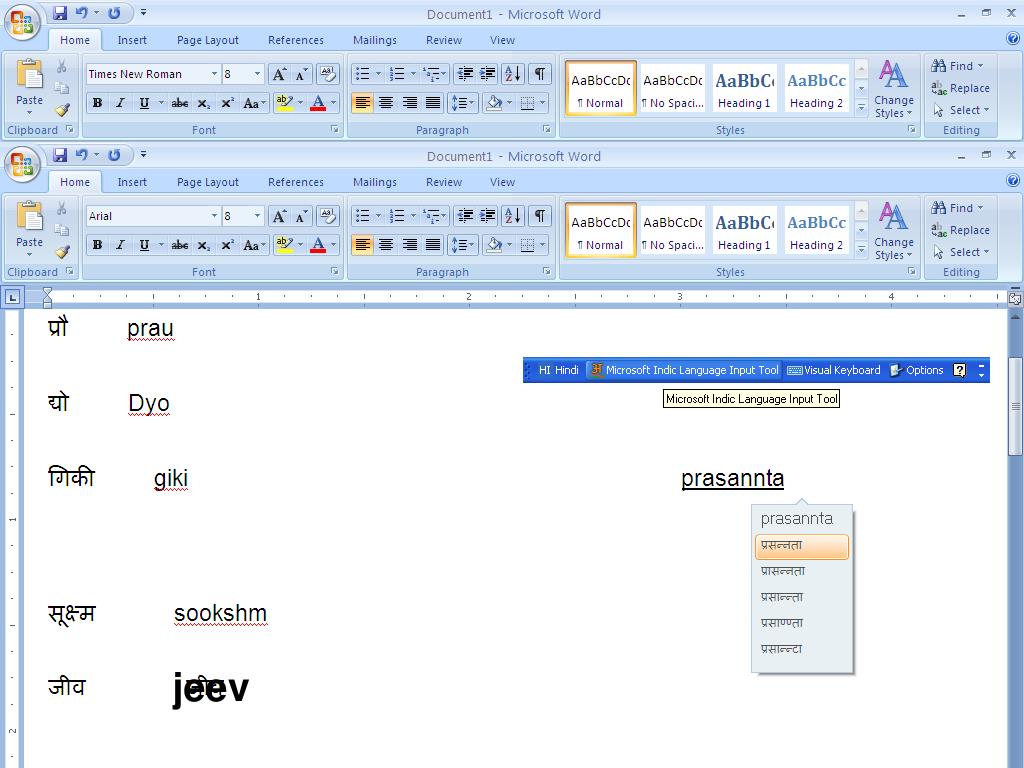The width and height of the screenshot is (1024, 768).
Task: Click Decrease Indent in the Arial ribbon
Action: click(x=465, y=216)
